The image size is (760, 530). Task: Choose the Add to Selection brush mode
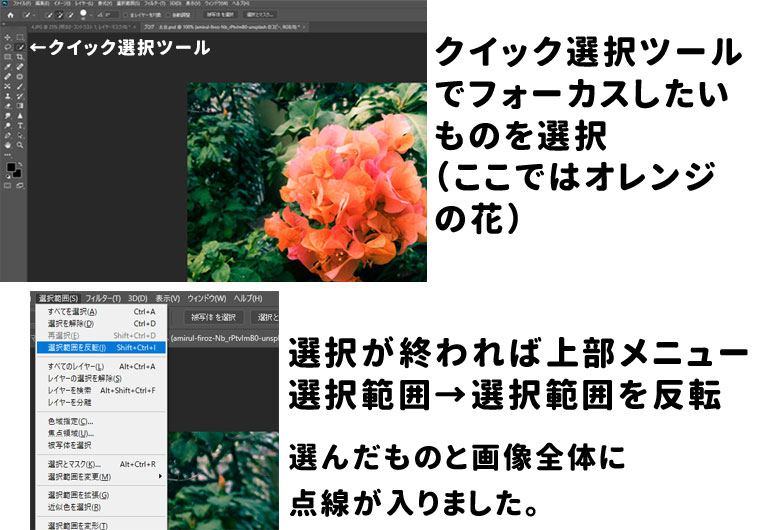point(60,15)
